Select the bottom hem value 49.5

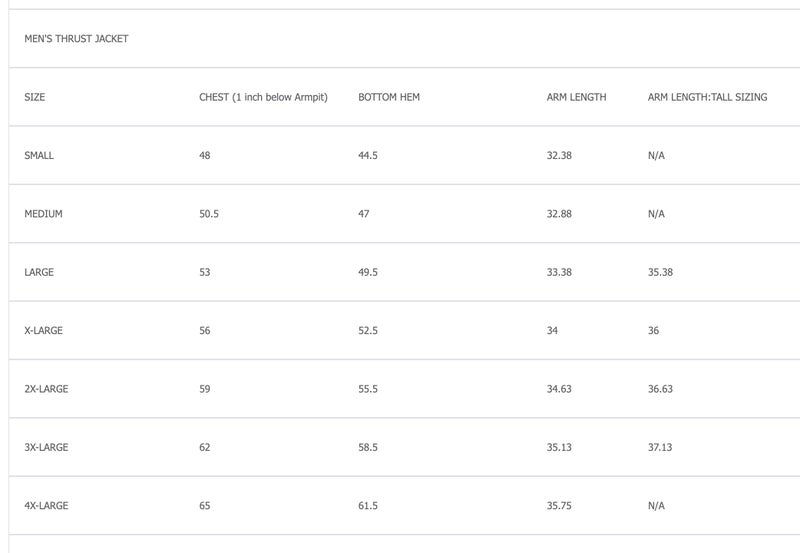[368, 272]
